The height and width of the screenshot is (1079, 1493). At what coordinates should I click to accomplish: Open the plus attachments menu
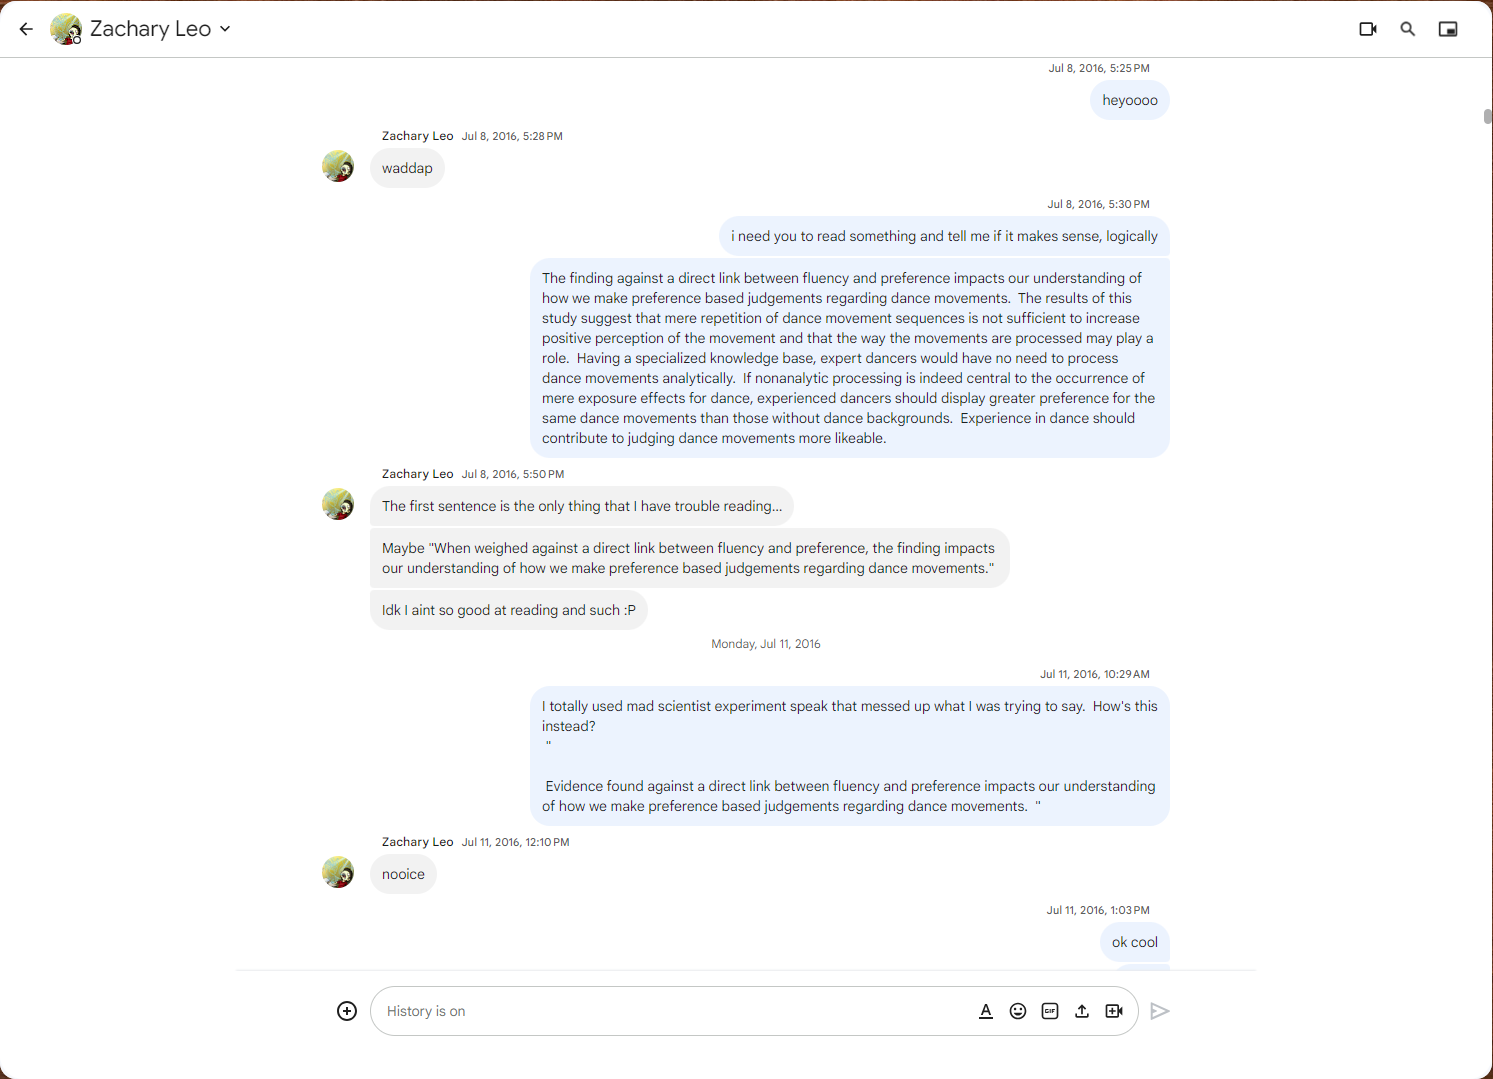[x=347, y=1011]
